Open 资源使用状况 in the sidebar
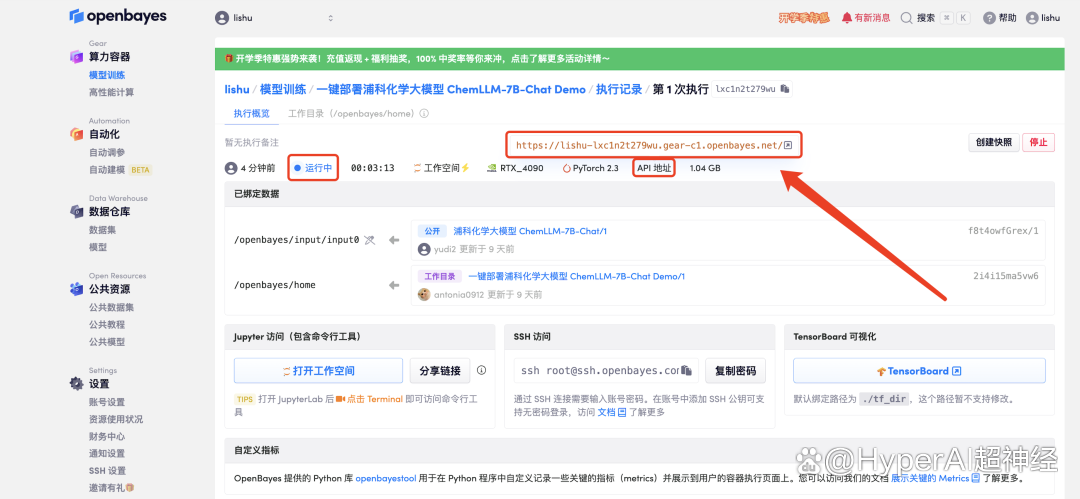 coord(116,419)
